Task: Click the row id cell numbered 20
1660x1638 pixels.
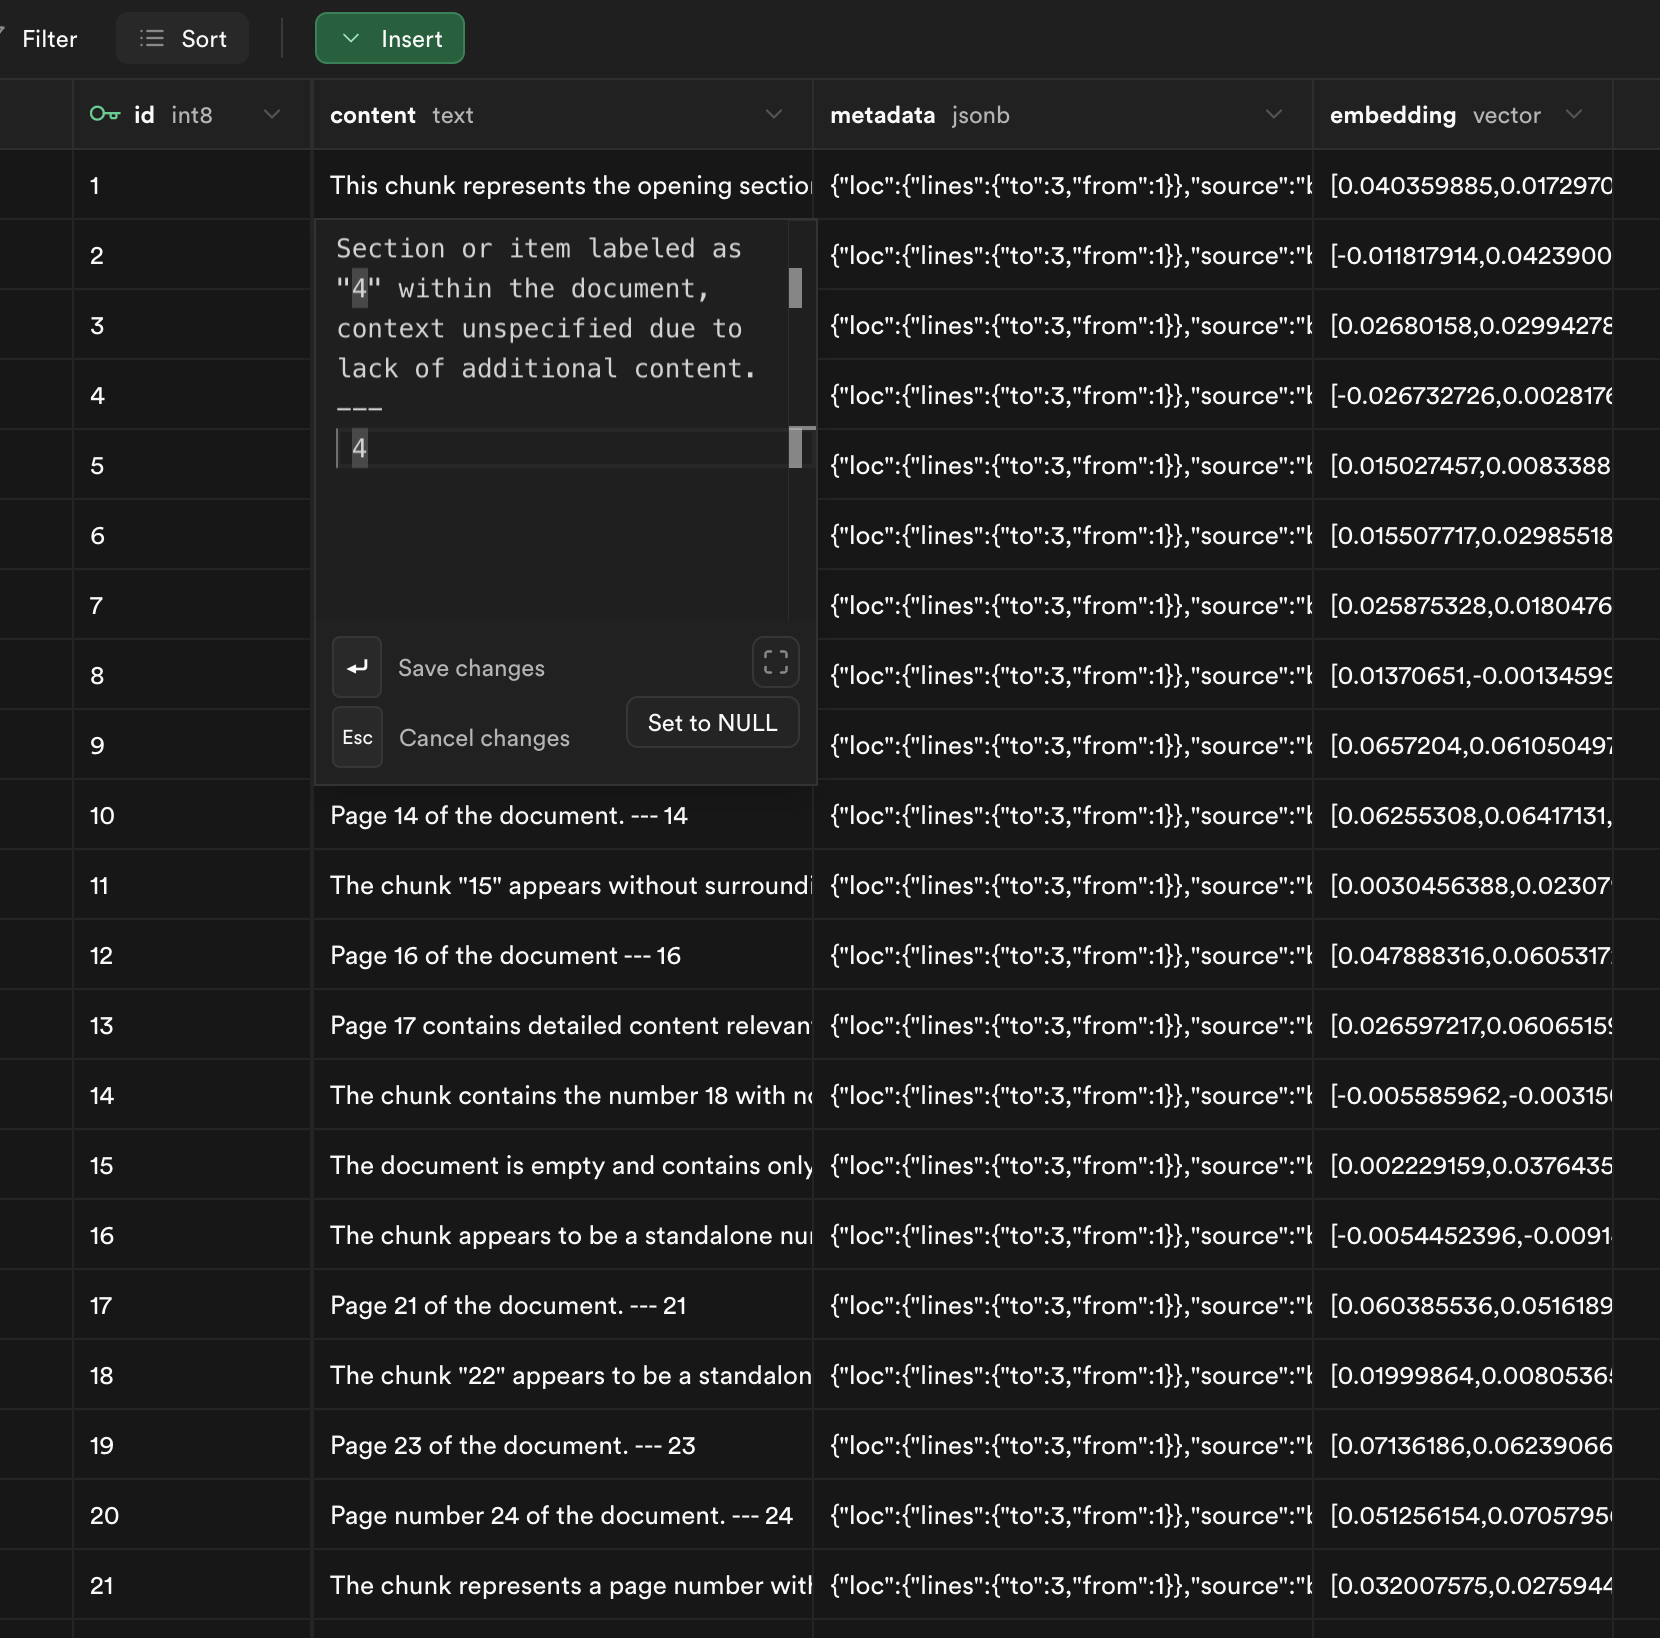Action: pos(190,1515)
